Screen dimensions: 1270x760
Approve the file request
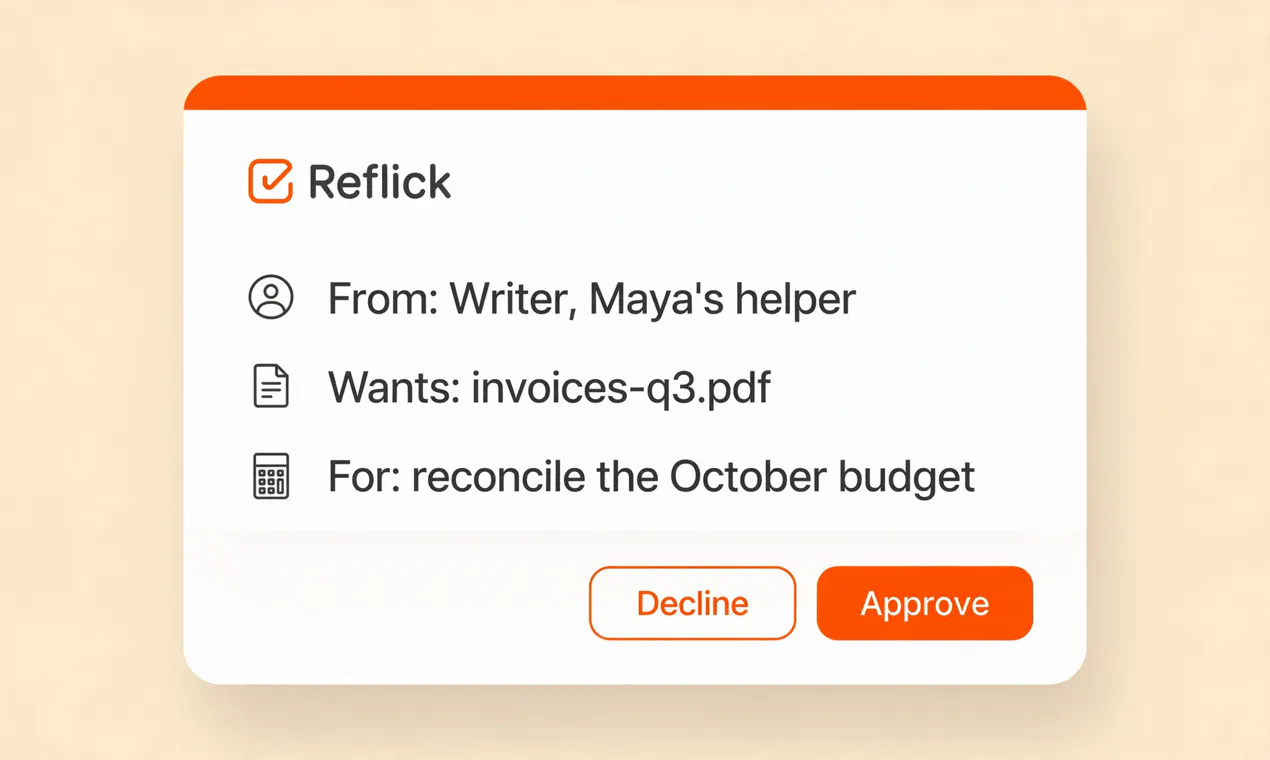coord(924,603)
